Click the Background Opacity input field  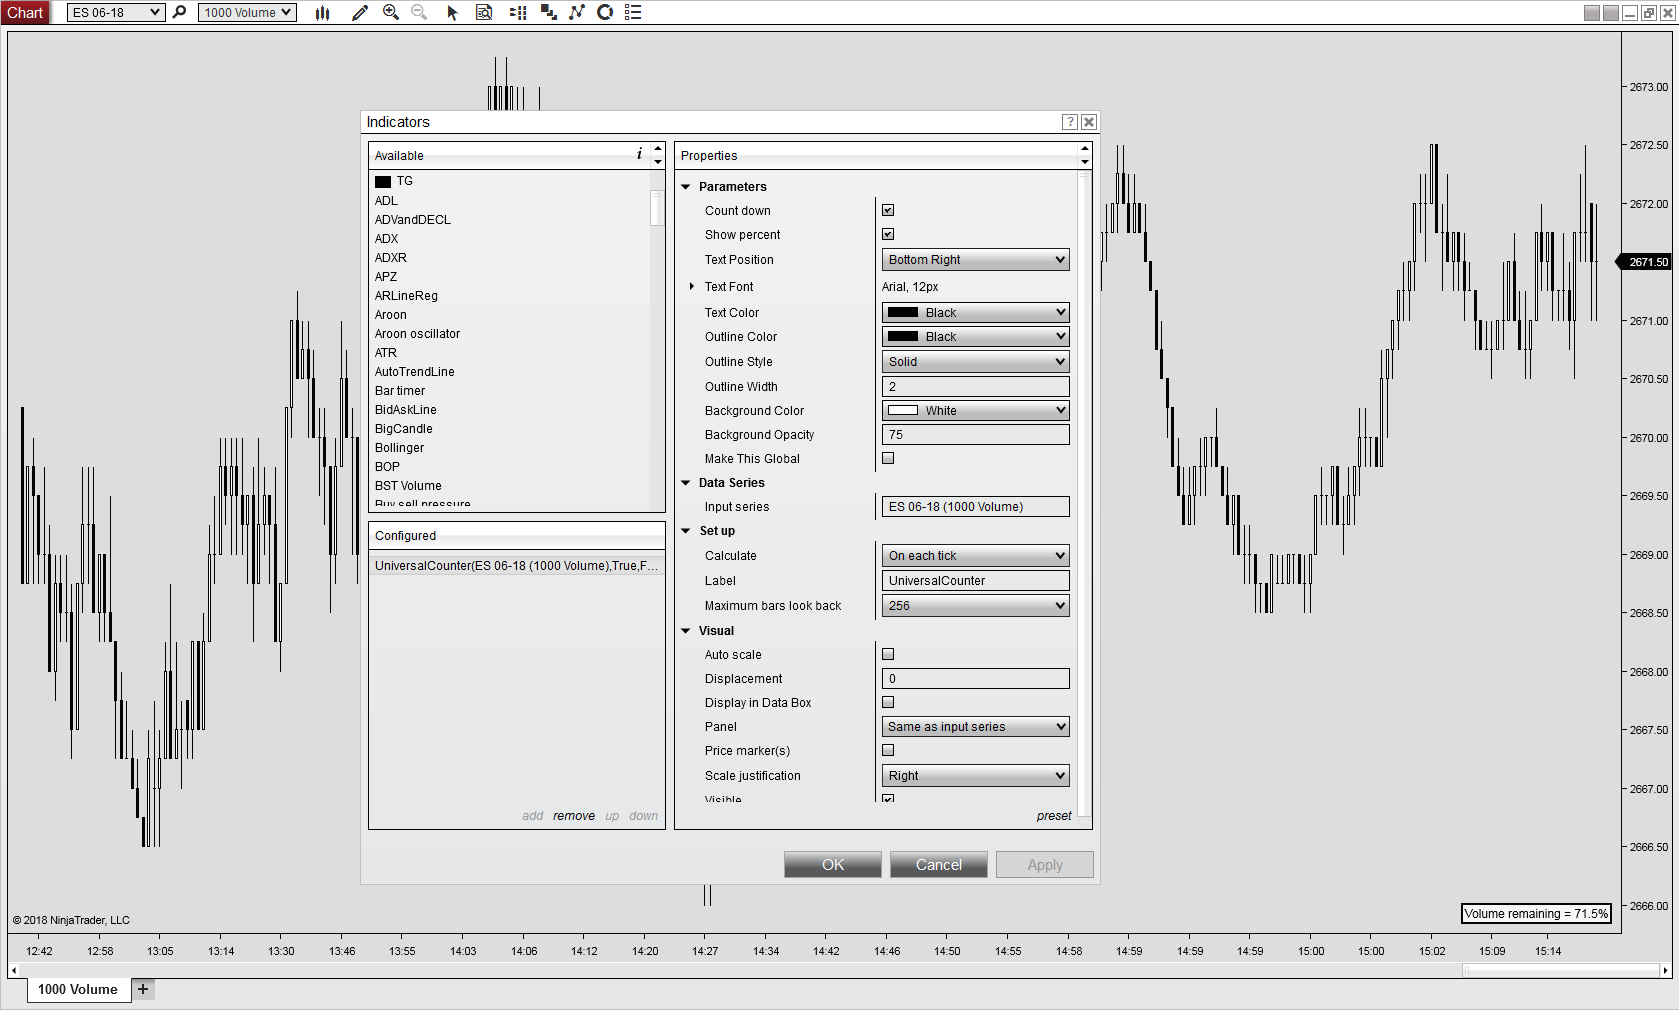(x=976, y=434)
